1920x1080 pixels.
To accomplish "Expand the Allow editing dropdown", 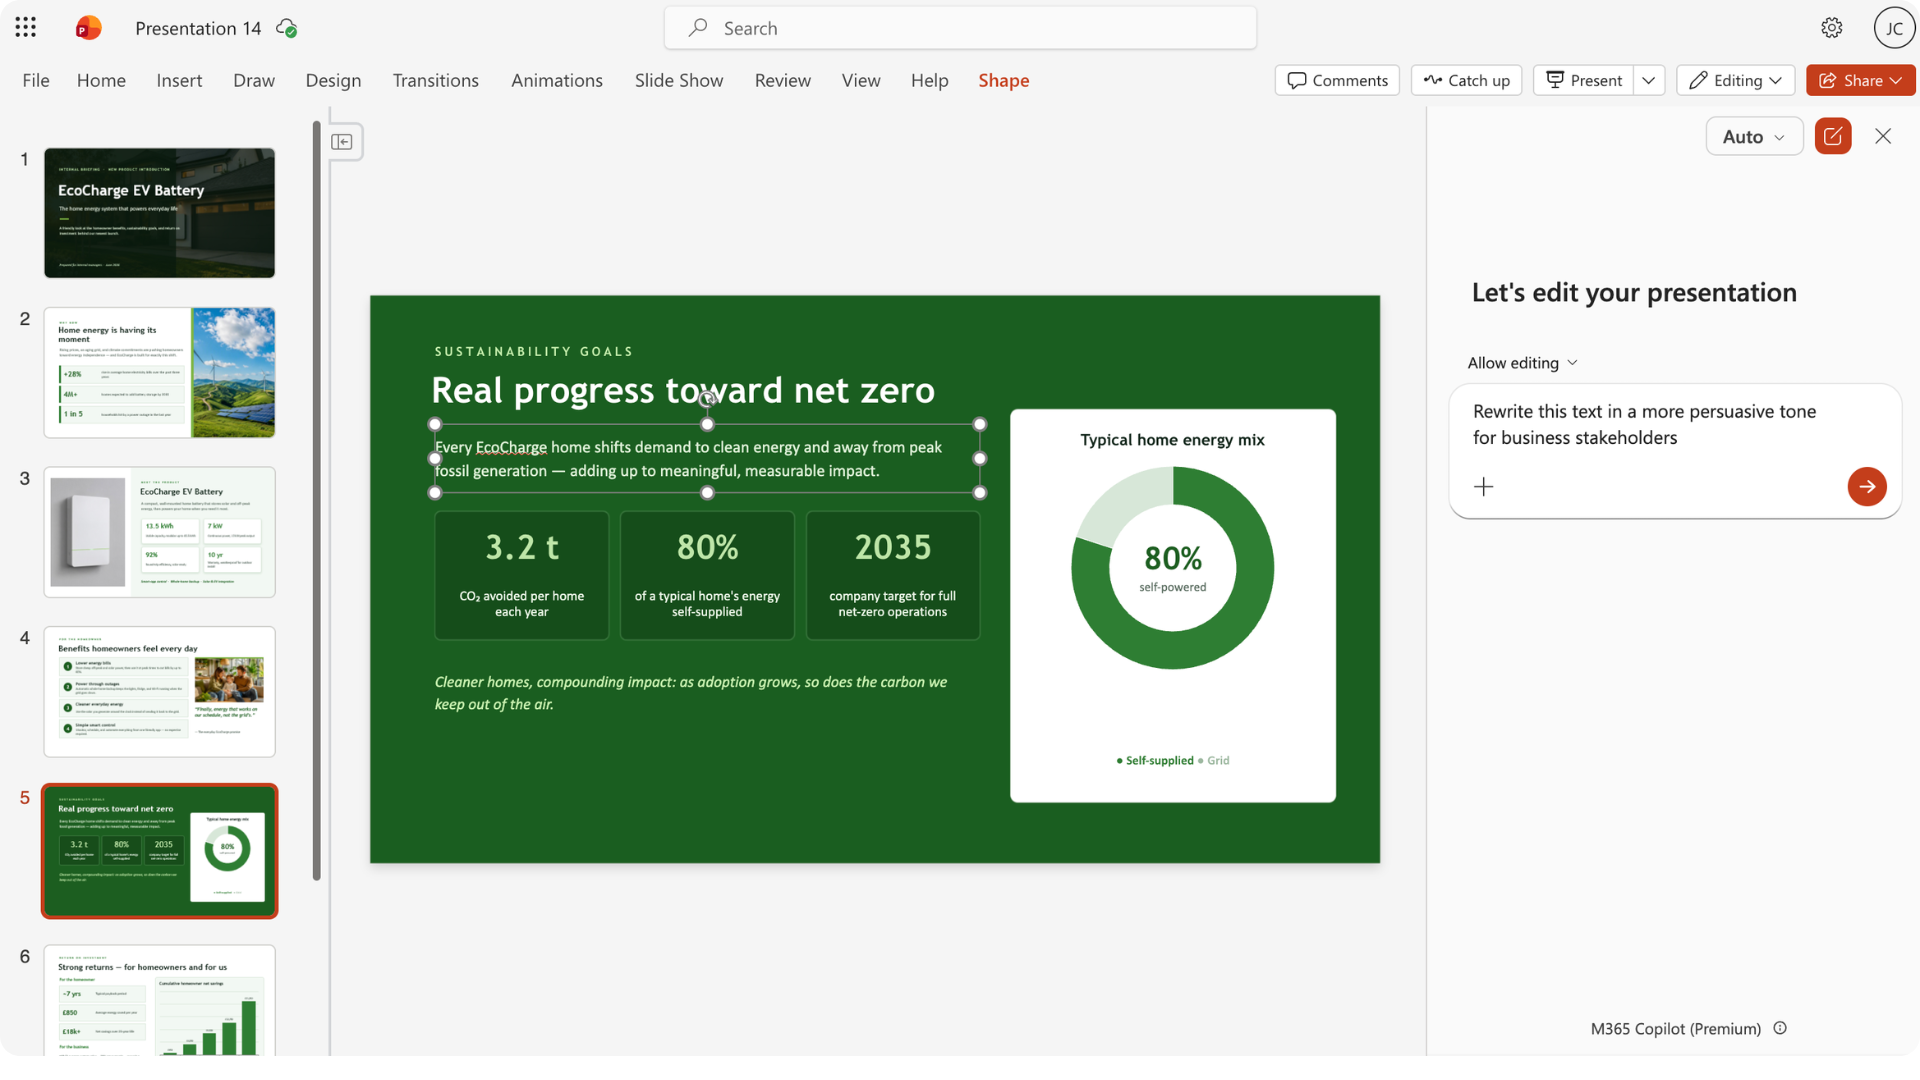I will pyautogui.click(x=1521, y=363).
